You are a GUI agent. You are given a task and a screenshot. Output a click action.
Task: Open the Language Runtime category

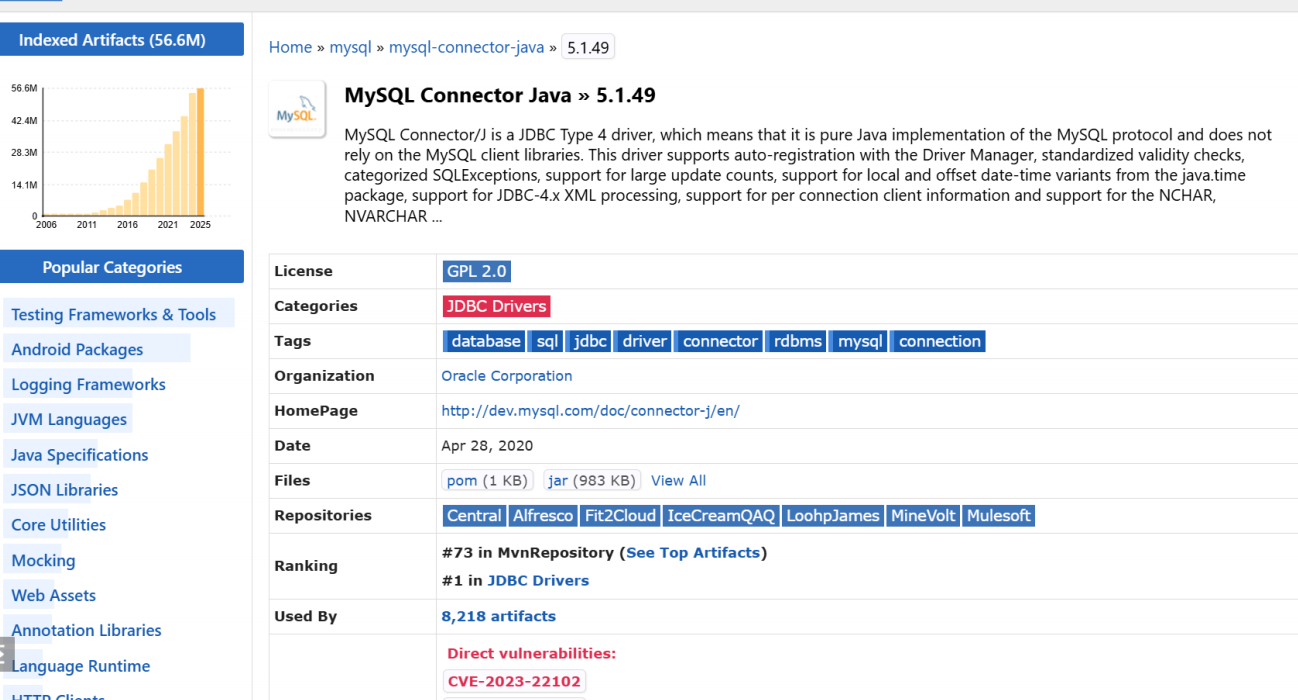click(80, 666)
